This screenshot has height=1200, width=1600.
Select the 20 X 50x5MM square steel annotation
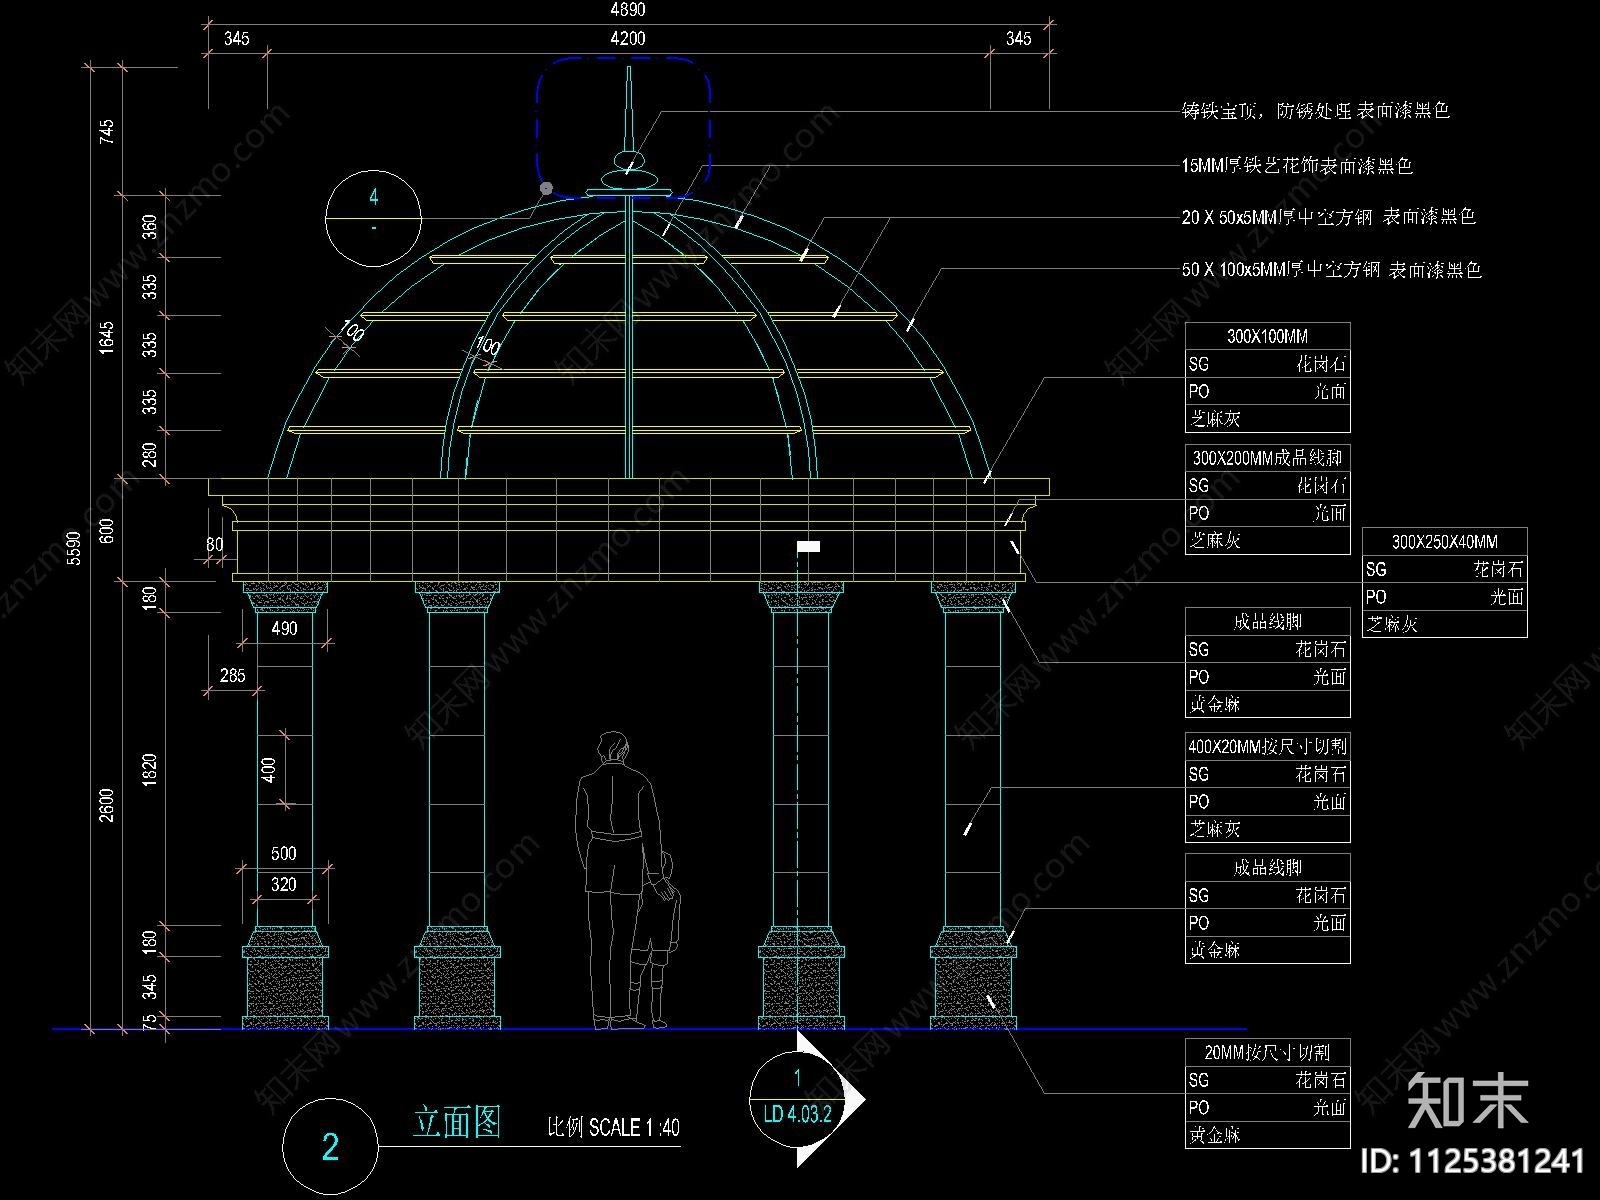(x=1329, y=217)
